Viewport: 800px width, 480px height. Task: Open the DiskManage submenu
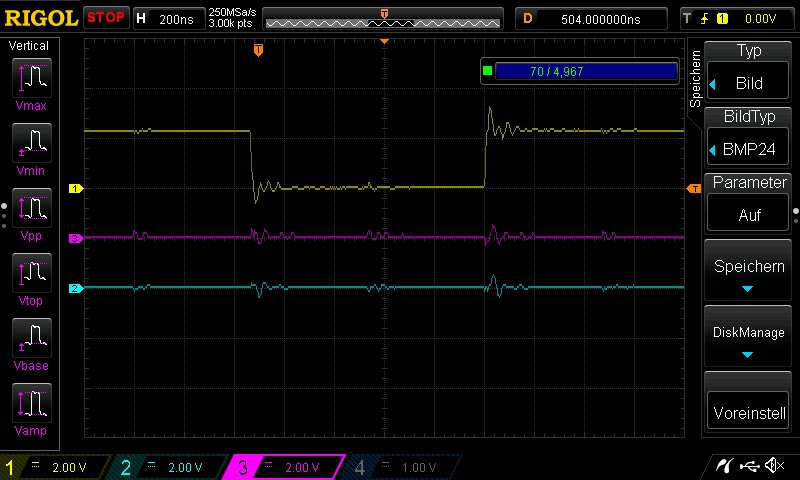point(748,338)
